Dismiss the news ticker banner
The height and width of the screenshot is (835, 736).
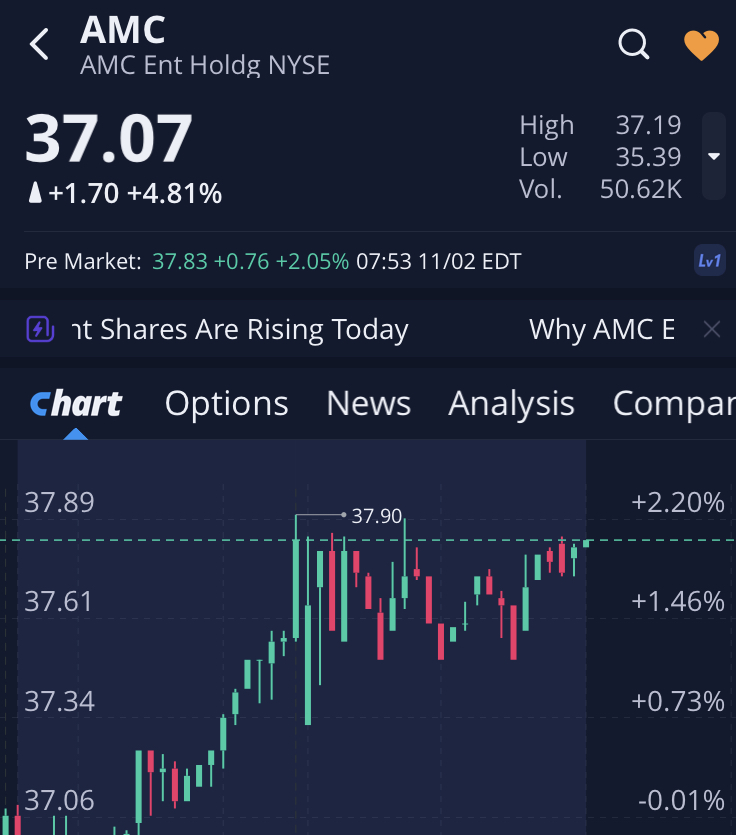tap(711, 329)
